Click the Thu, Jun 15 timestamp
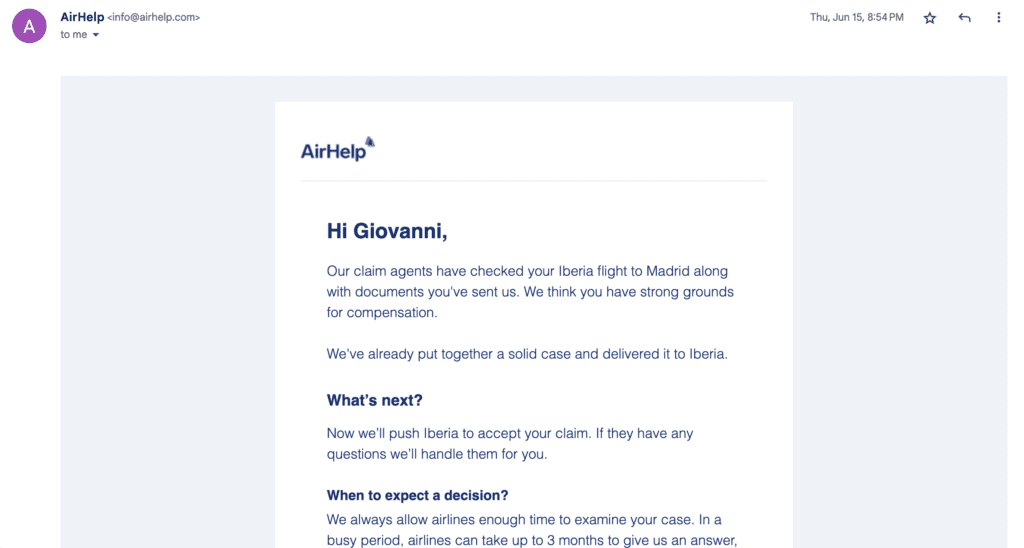The height and width of the screenshot is (548, 1024). 857,18
